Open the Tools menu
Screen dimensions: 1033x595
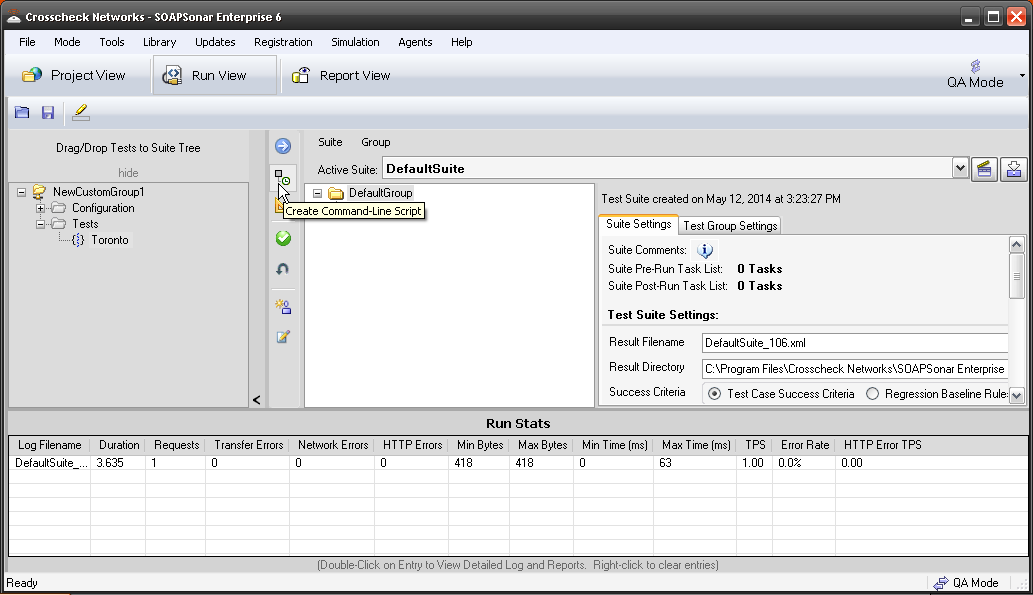pos(112,42)
